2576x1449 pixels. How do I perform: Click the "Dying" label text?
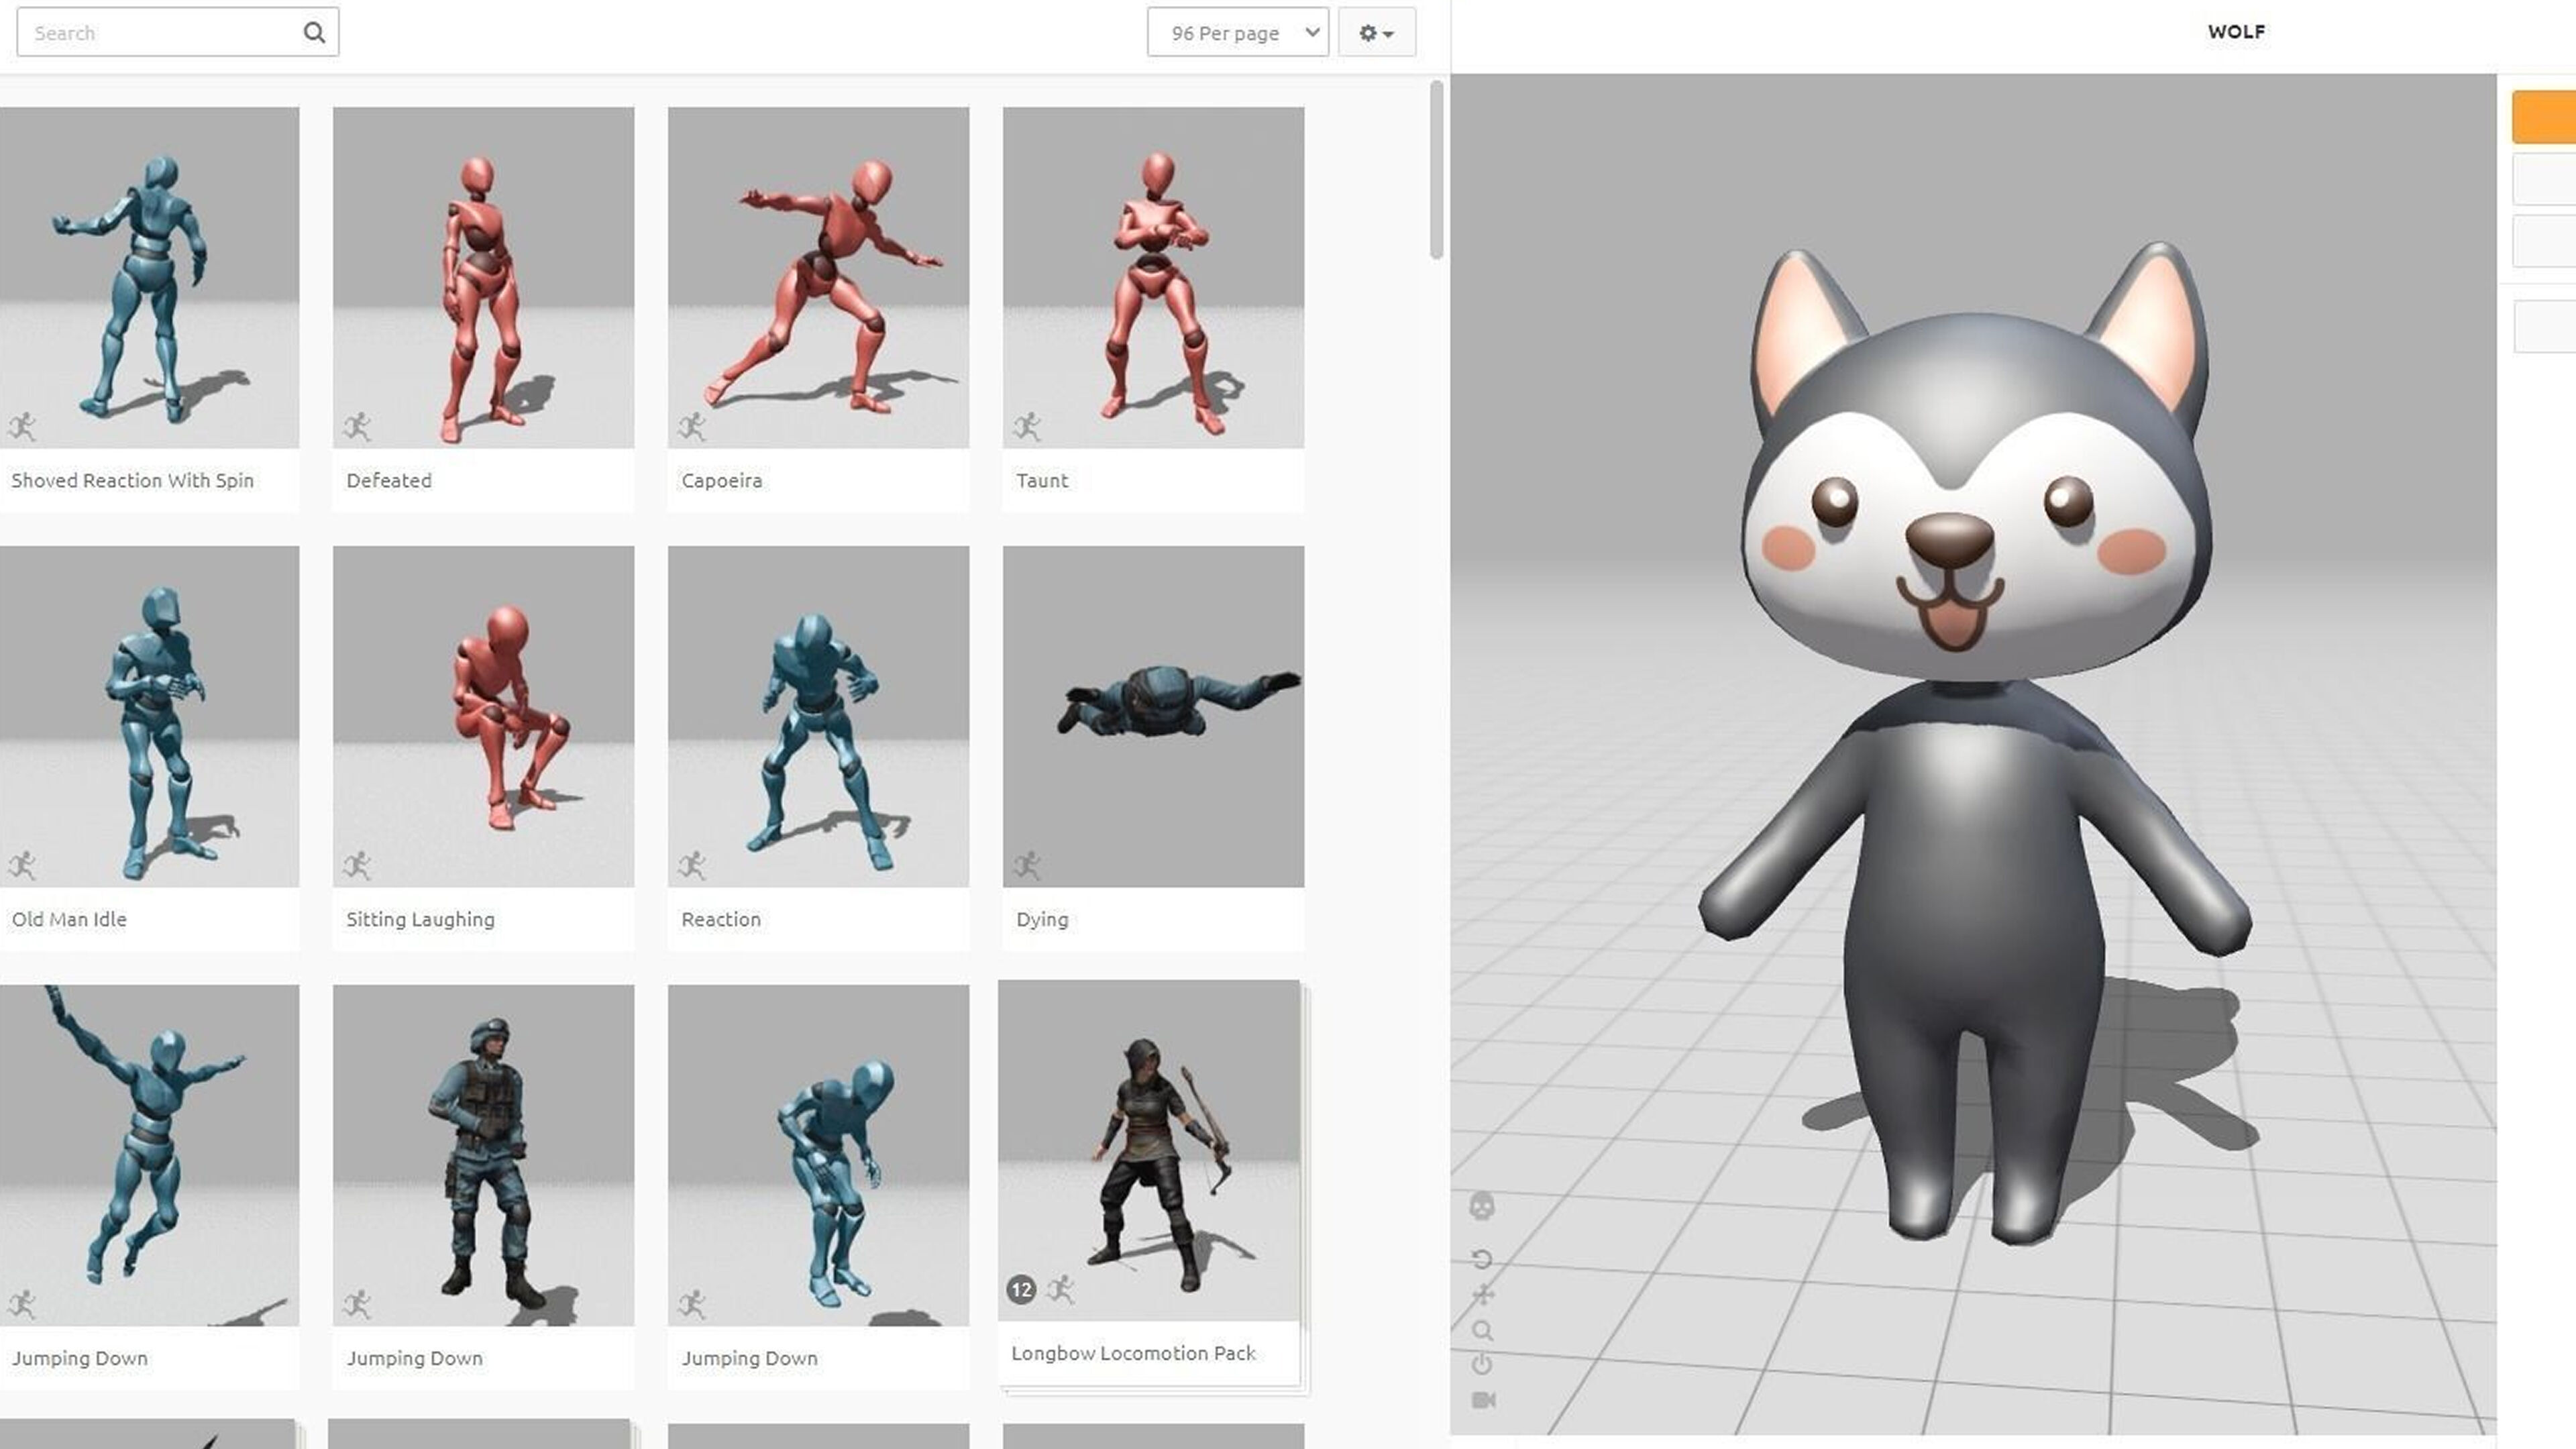[1042, 919]
